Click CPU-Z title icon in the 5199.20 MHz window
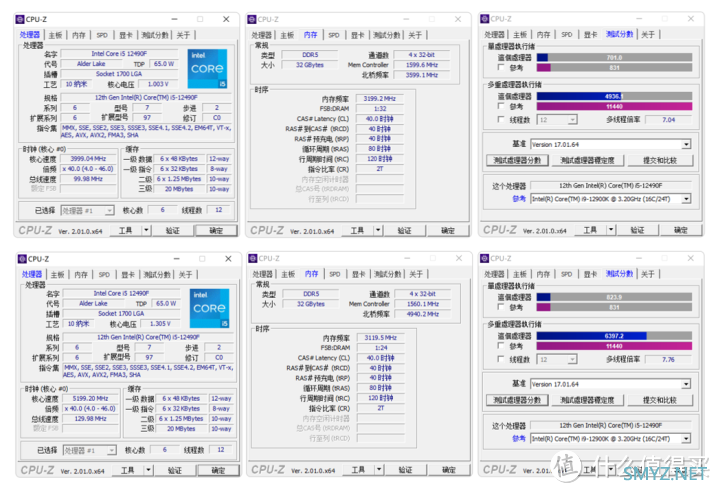 [22, 259]
